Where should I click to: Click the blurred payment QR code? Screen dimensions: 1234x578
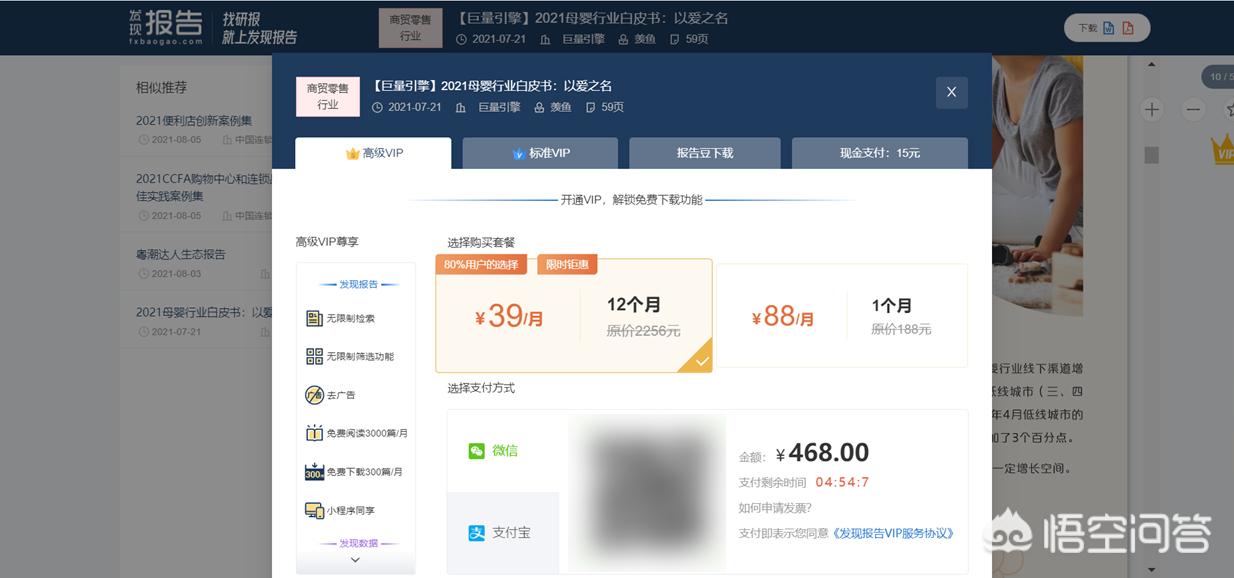[x=647, y=493]
